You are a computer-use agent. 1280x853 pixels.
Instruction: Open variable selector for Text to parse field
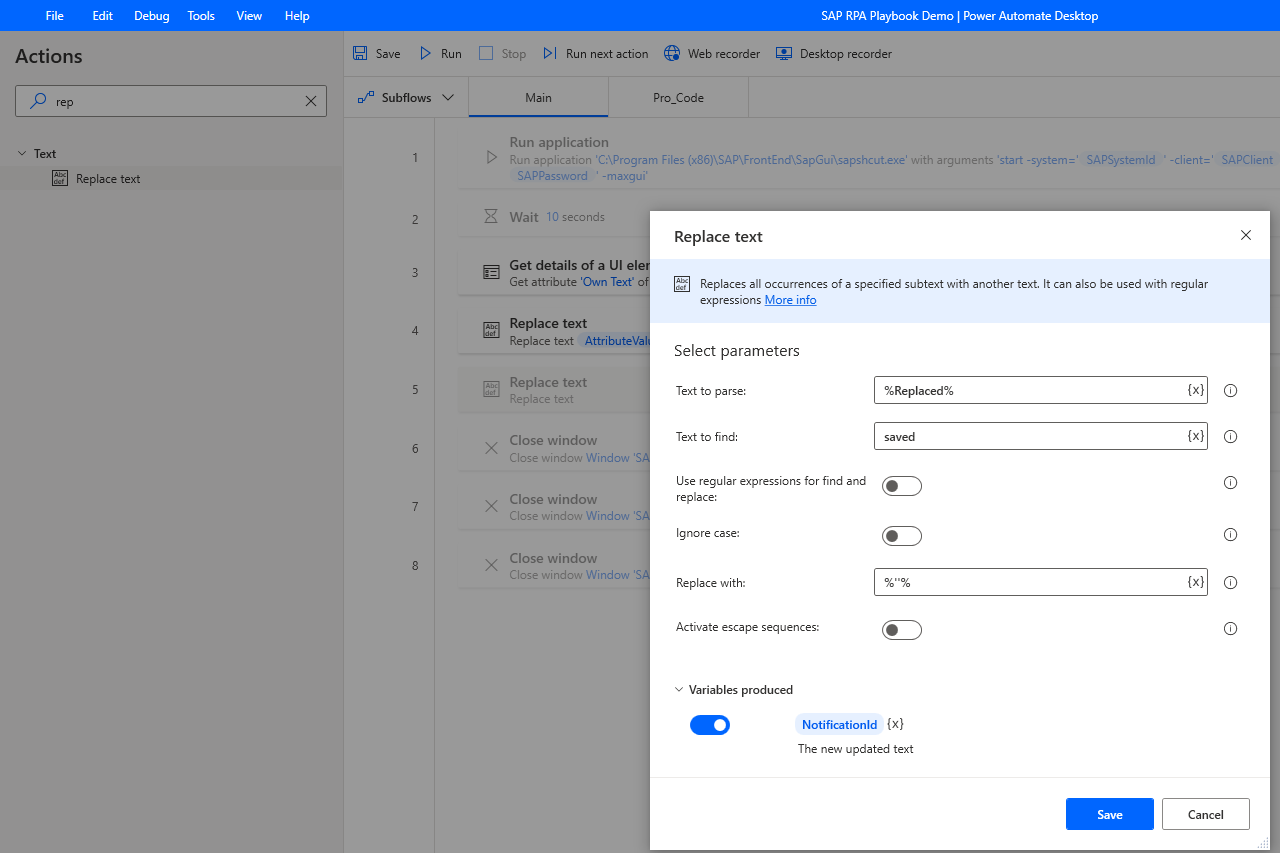coord(1195,390)
